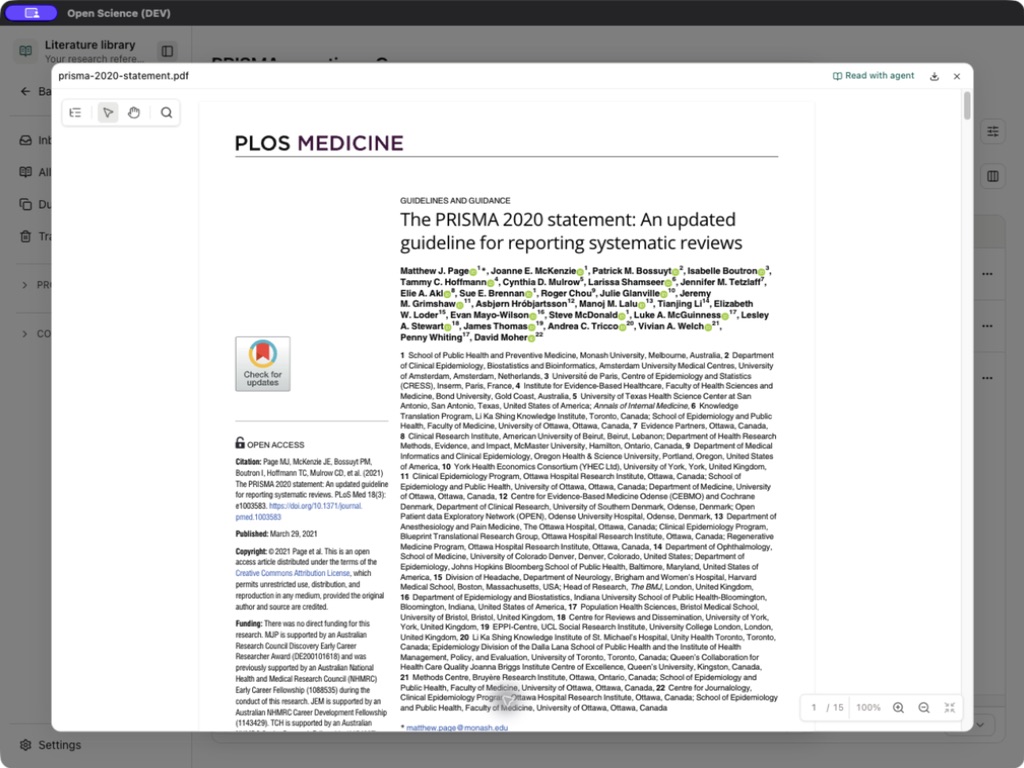This screenshot has width=1024, height=768.
Task: Click the ORCID icon after Isabelle Boutron
Action: [x=761, y=271]
